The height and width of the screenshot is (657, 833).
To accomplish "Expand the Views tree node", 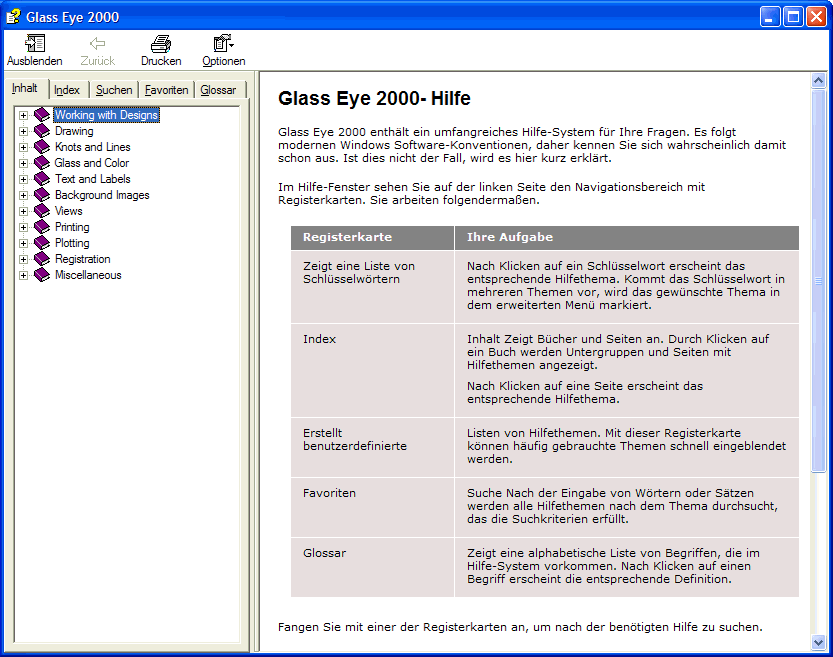I will pyautogui.click(x=23, y=211).
